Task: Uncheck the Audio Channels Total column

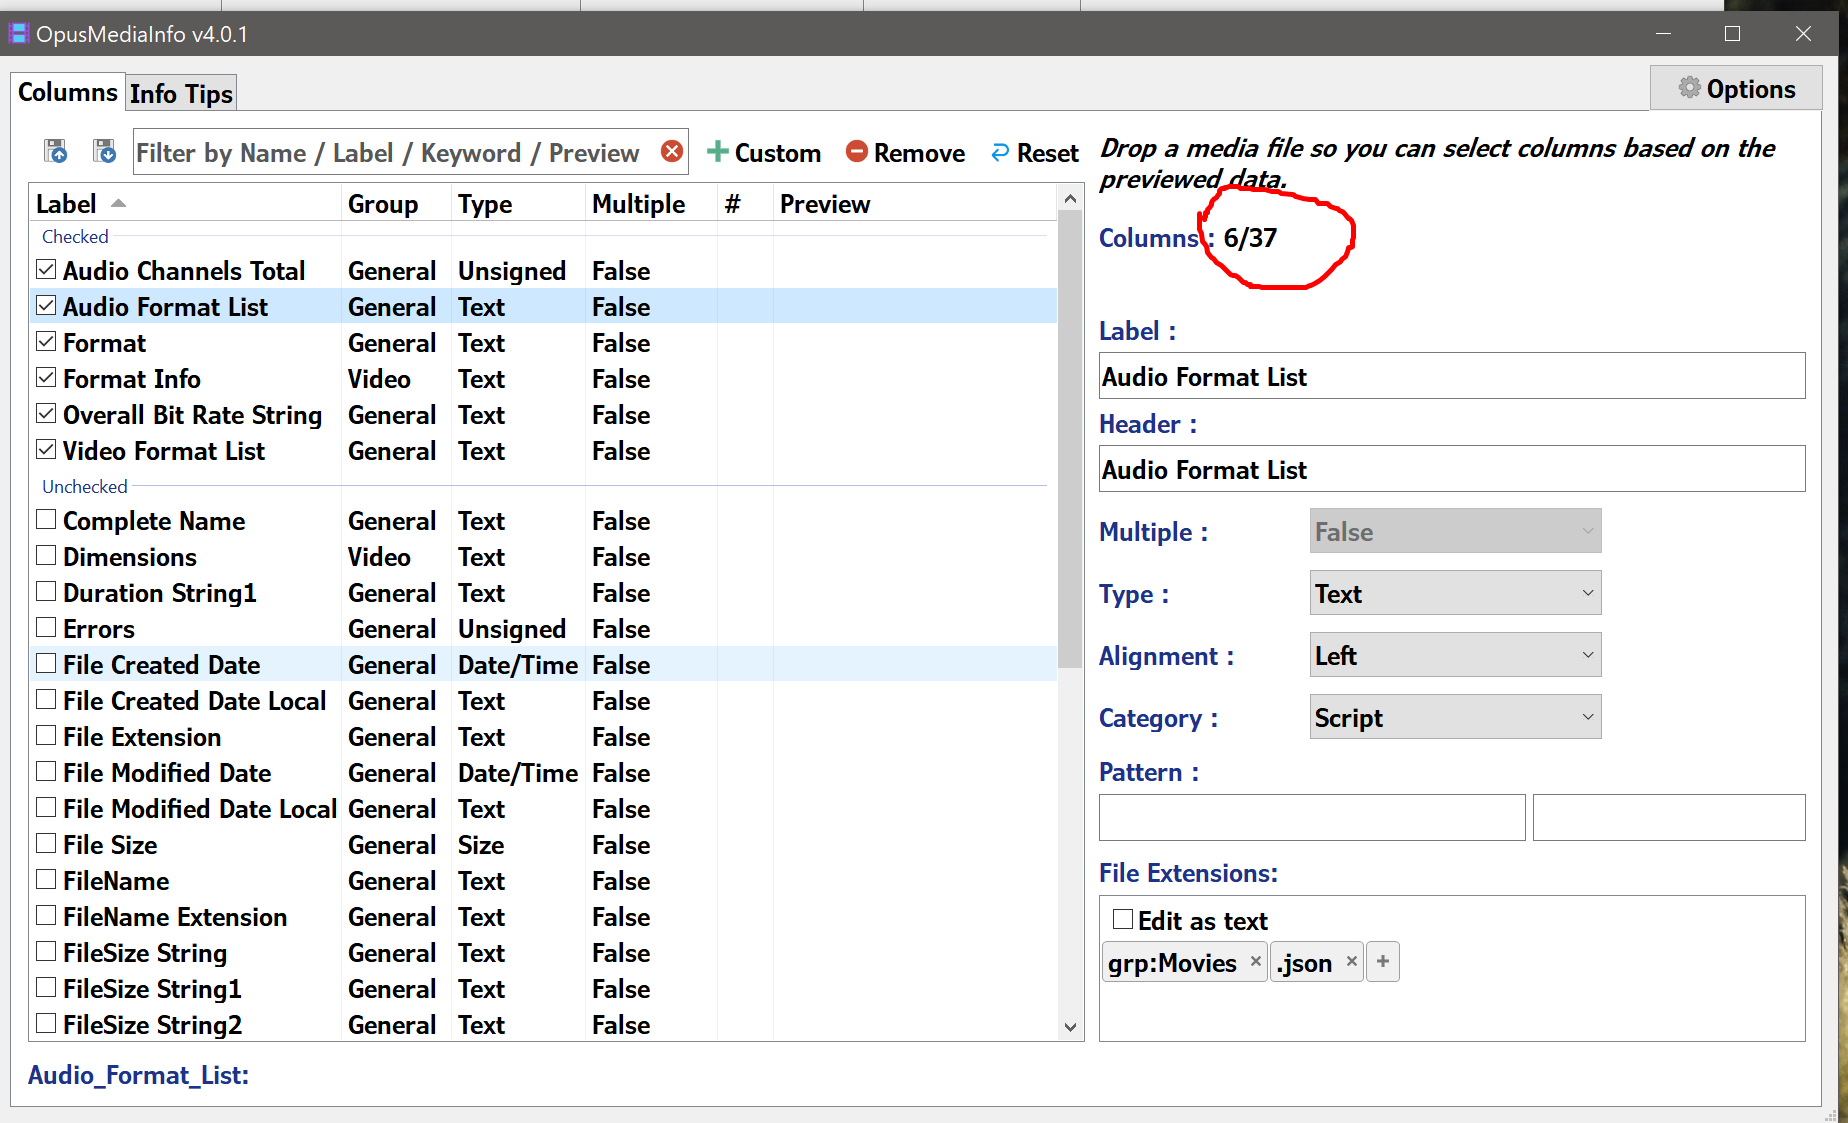Action: coord(46,270)
